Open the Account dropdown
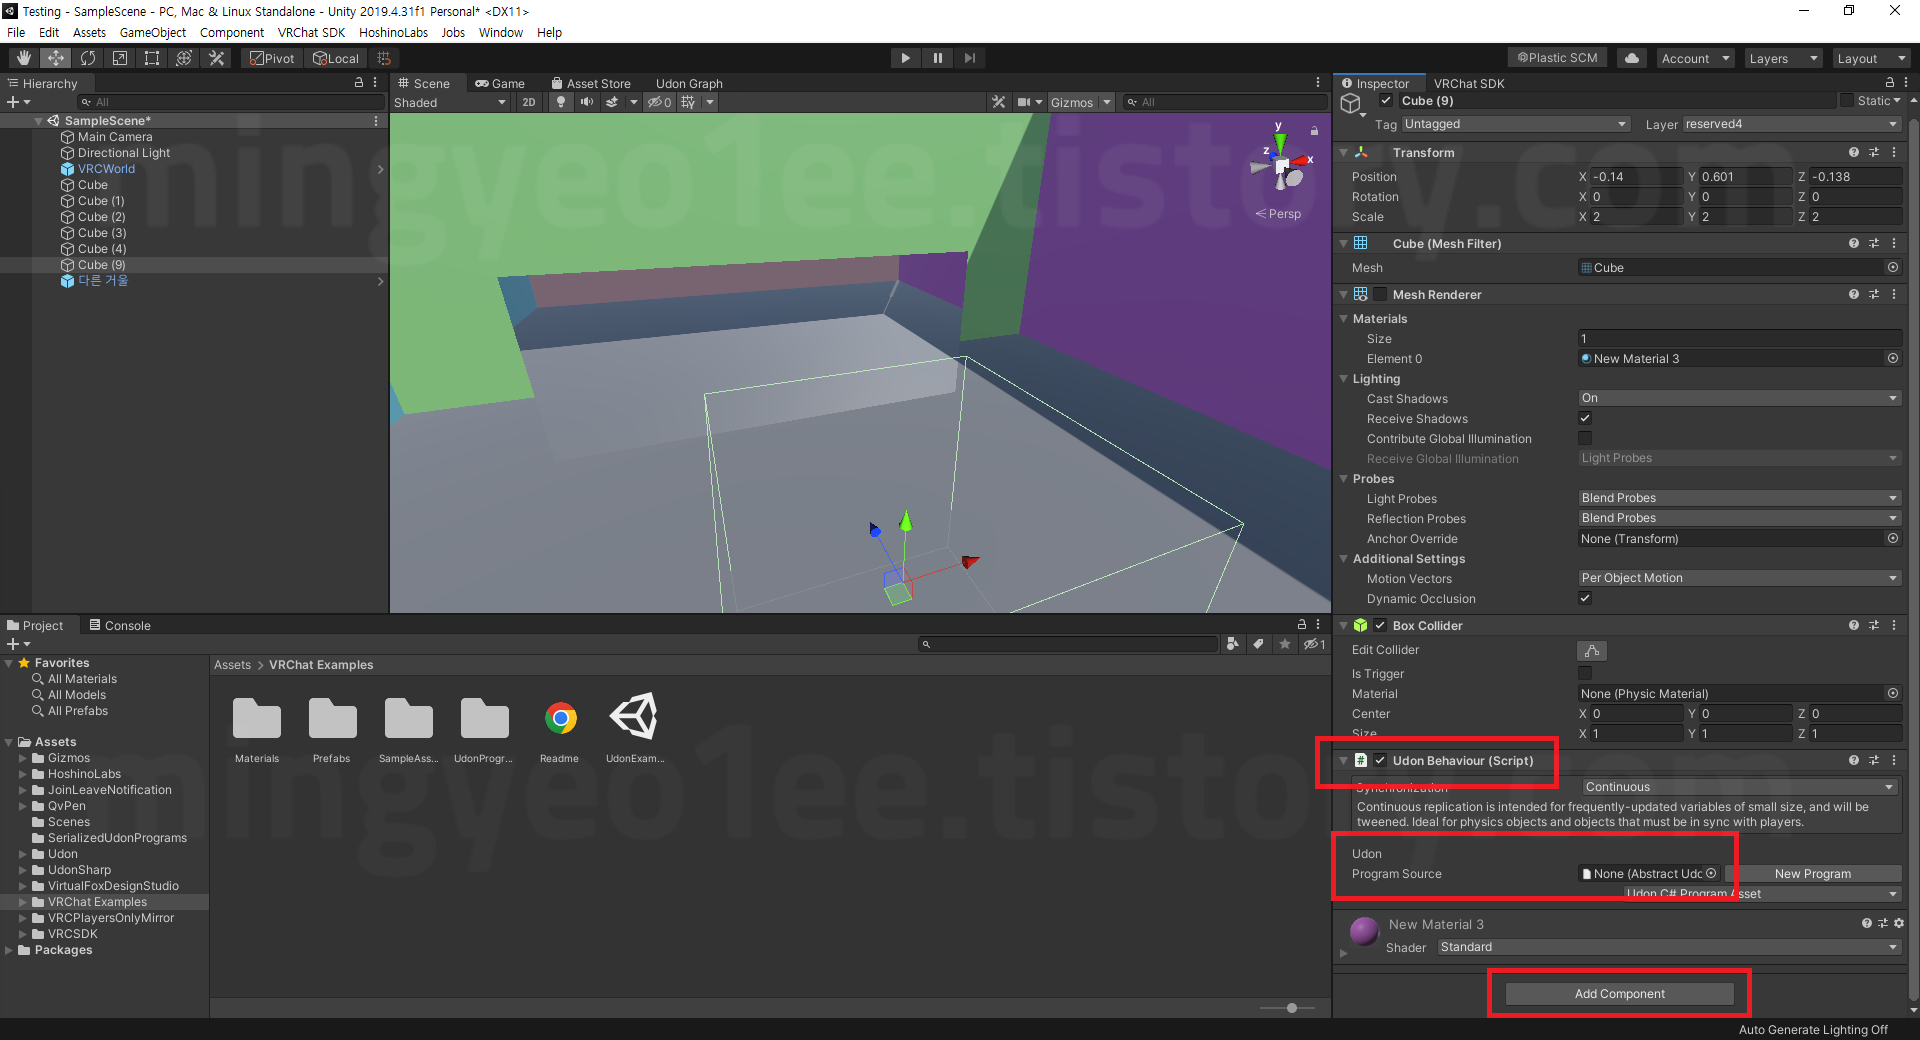The width and height of the screenshot is (1920, 1040). tap(1695, 58)
